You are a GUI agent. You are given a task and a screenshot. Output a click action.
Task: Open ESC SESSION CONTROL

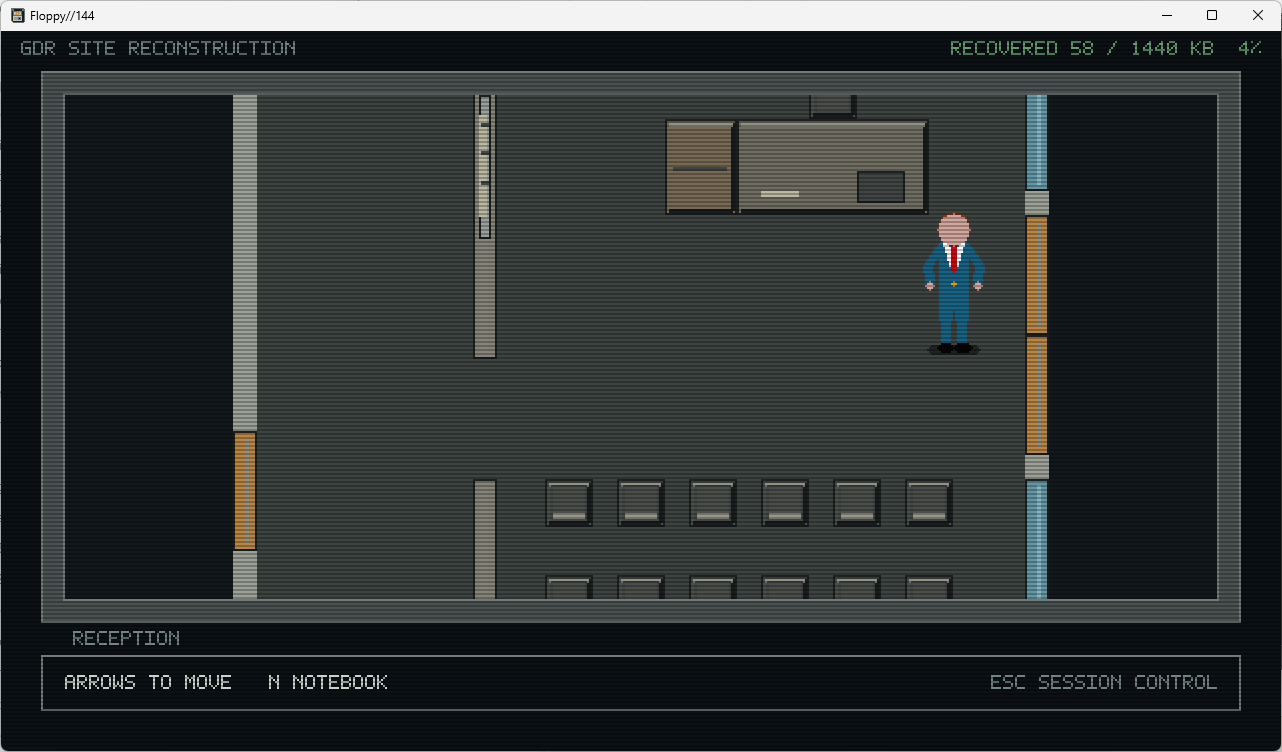pos(1104,682)
